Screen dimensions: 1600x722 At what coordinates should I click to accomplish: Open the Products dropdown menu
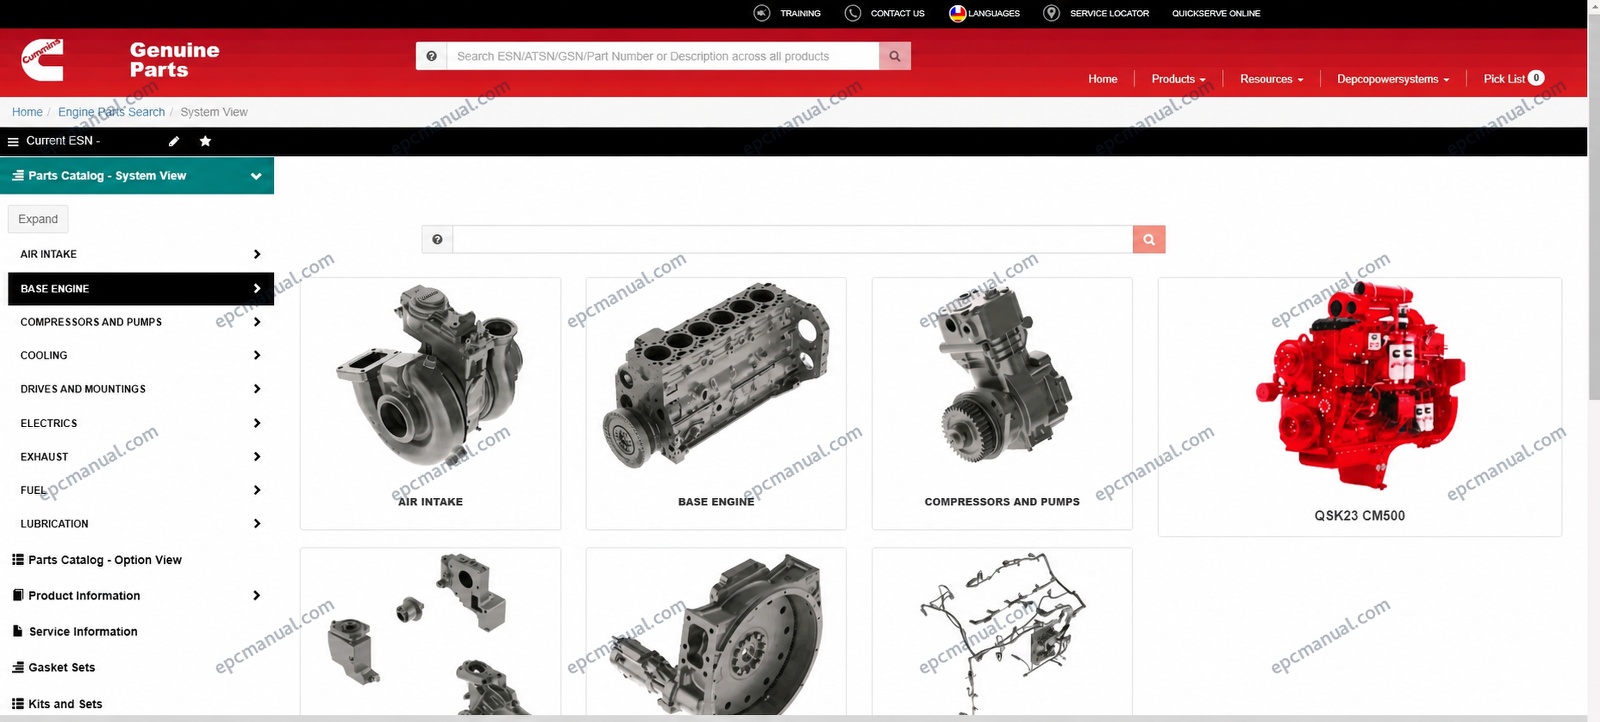1178,79
